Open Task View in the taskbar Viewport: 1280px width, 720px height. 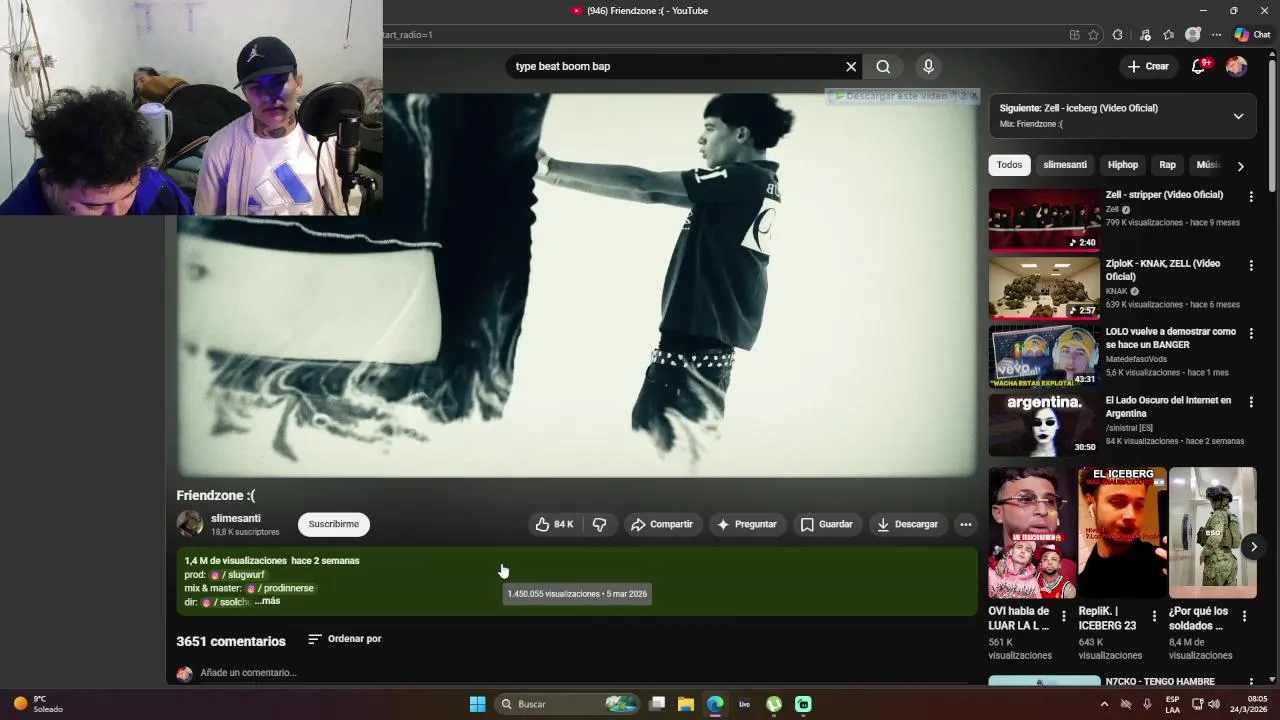(657, 704)
